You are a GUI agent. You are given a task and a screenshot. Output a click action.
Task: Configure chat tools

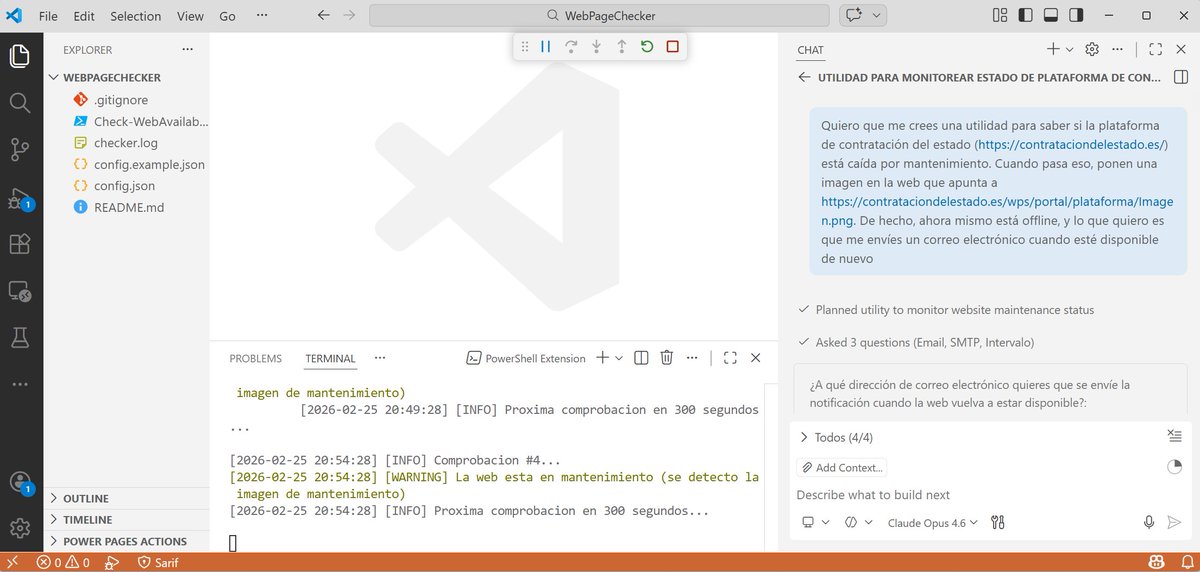pos(997,522)
